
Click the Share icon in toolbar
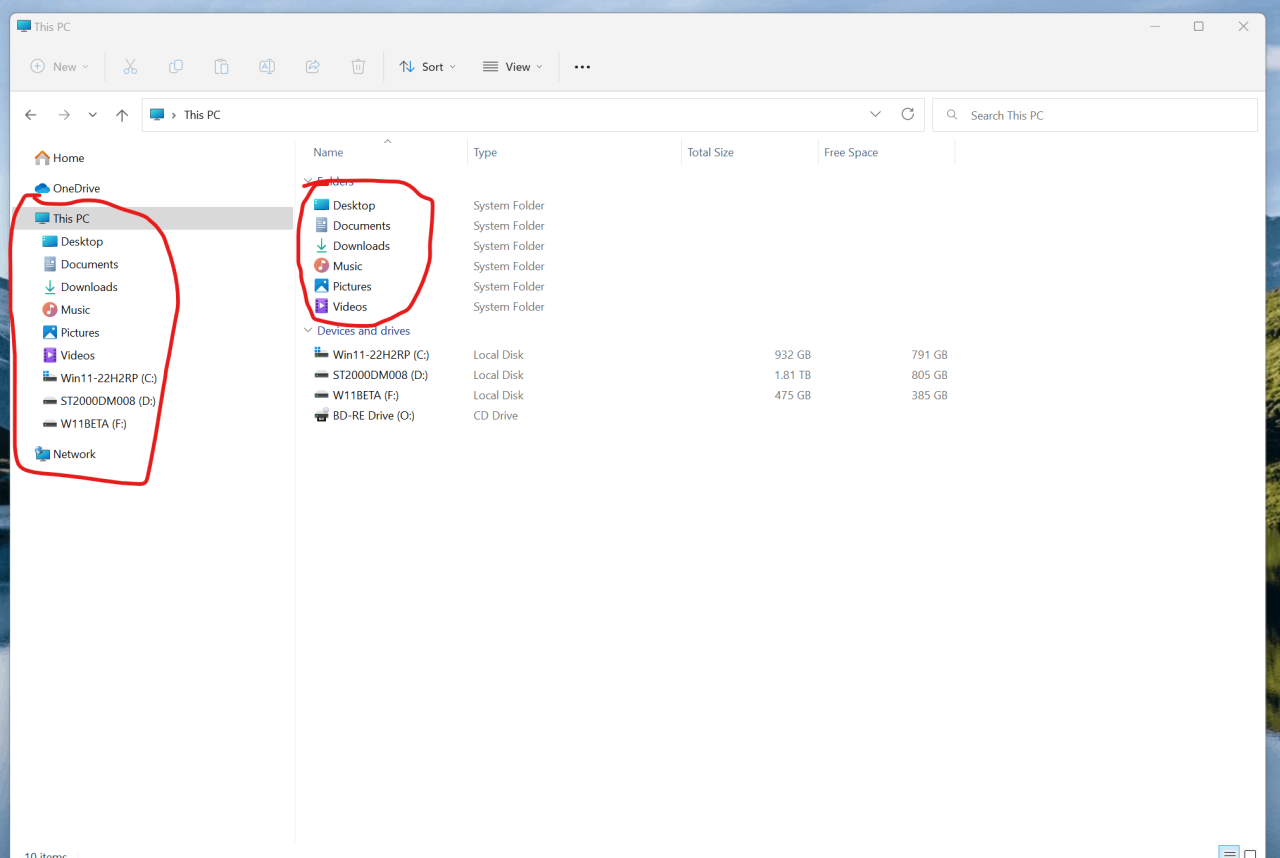click(312, 67)
